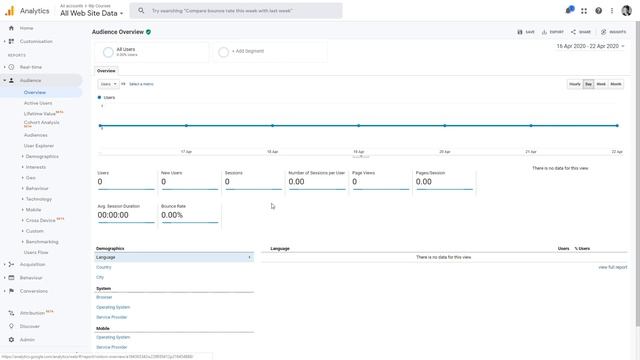Screen dimensions: 640x360
Task: Click the Admin gear icon
Action: coord(11,340)
